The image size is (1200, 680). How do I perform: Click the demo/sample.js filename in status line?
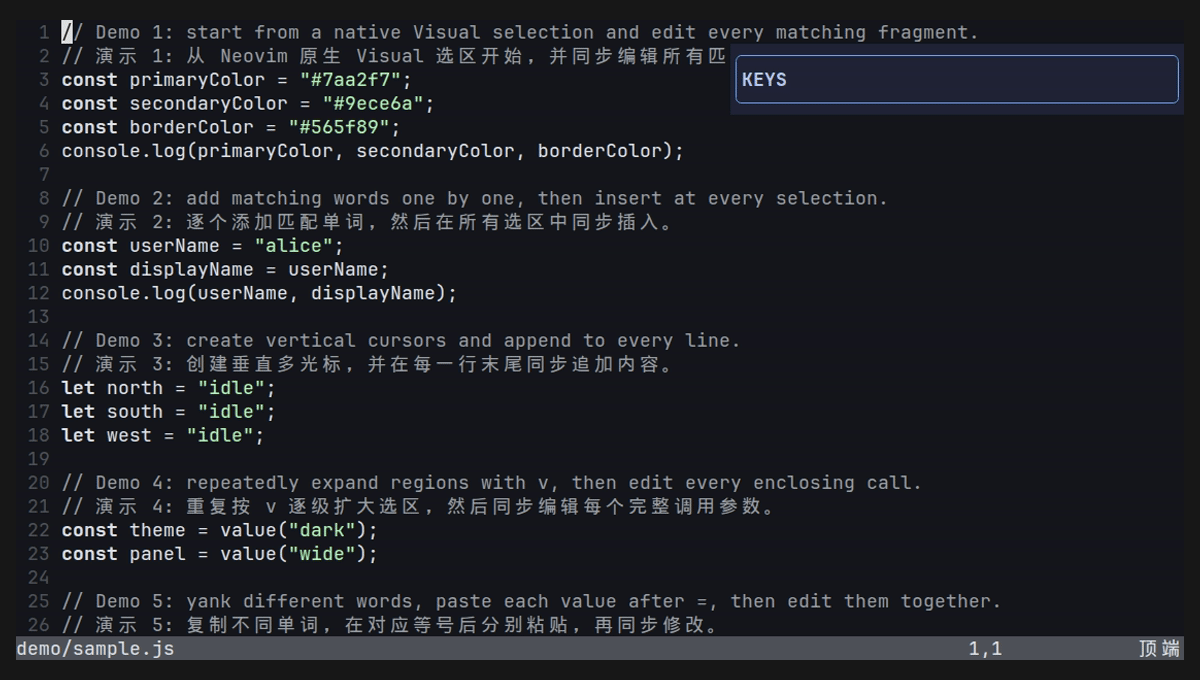point(95,648)
